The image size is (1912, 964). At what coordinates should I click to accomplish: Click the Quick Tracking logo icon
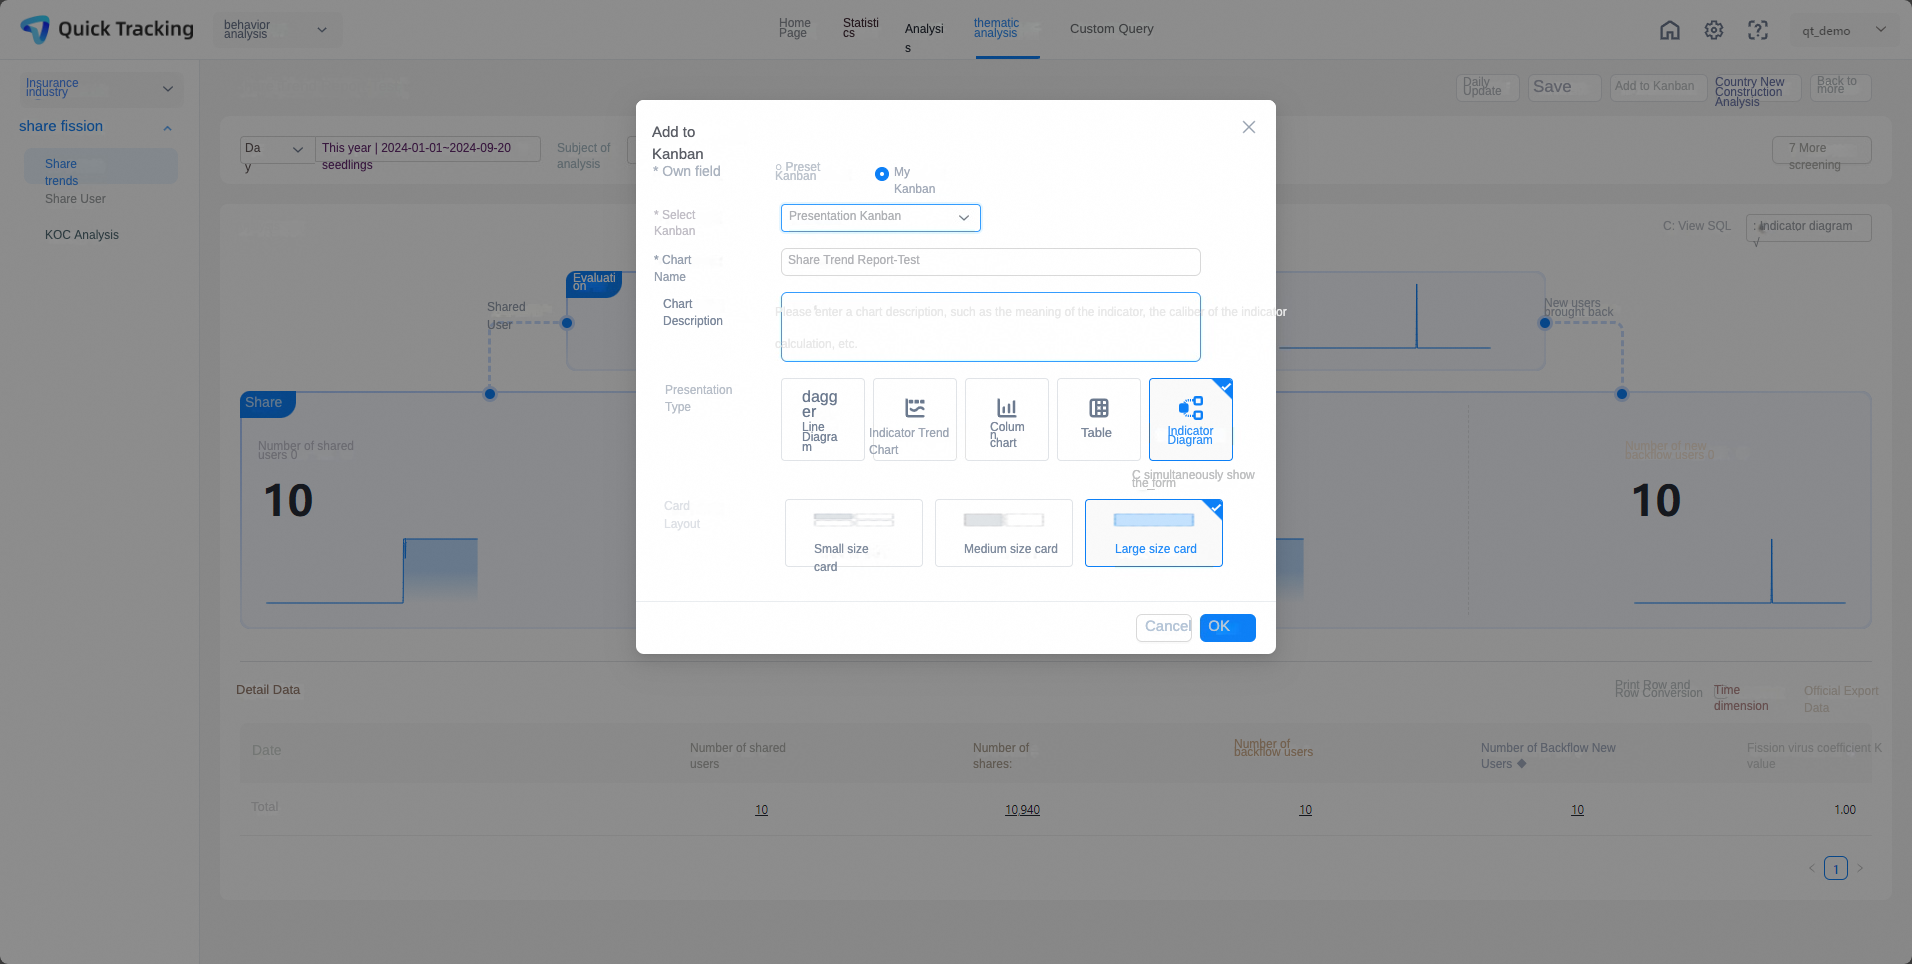[x=35, y=29]
